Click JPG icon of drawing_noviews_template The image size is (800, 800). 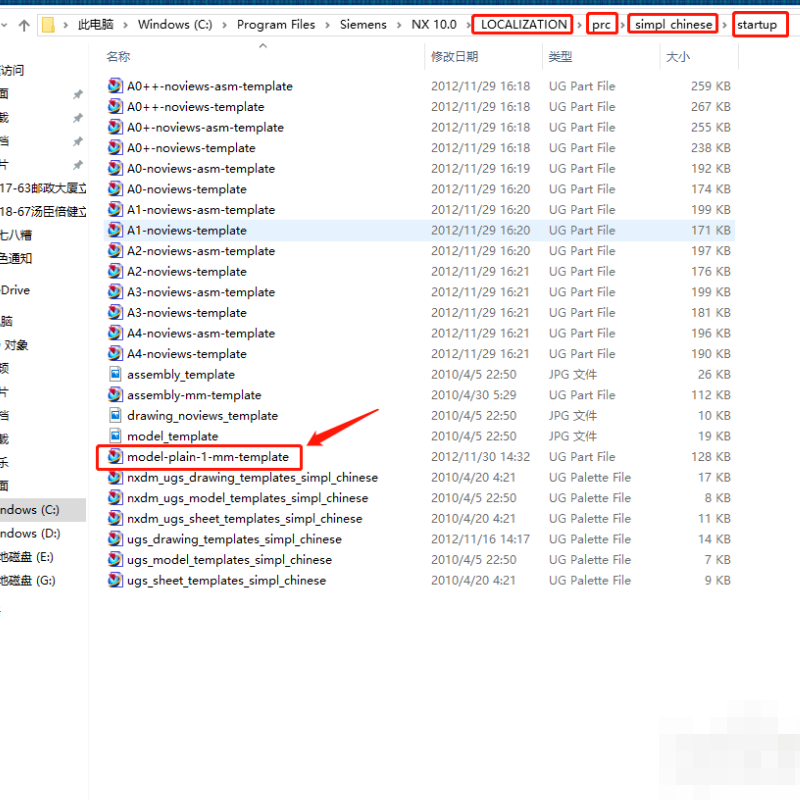(115, 415)
